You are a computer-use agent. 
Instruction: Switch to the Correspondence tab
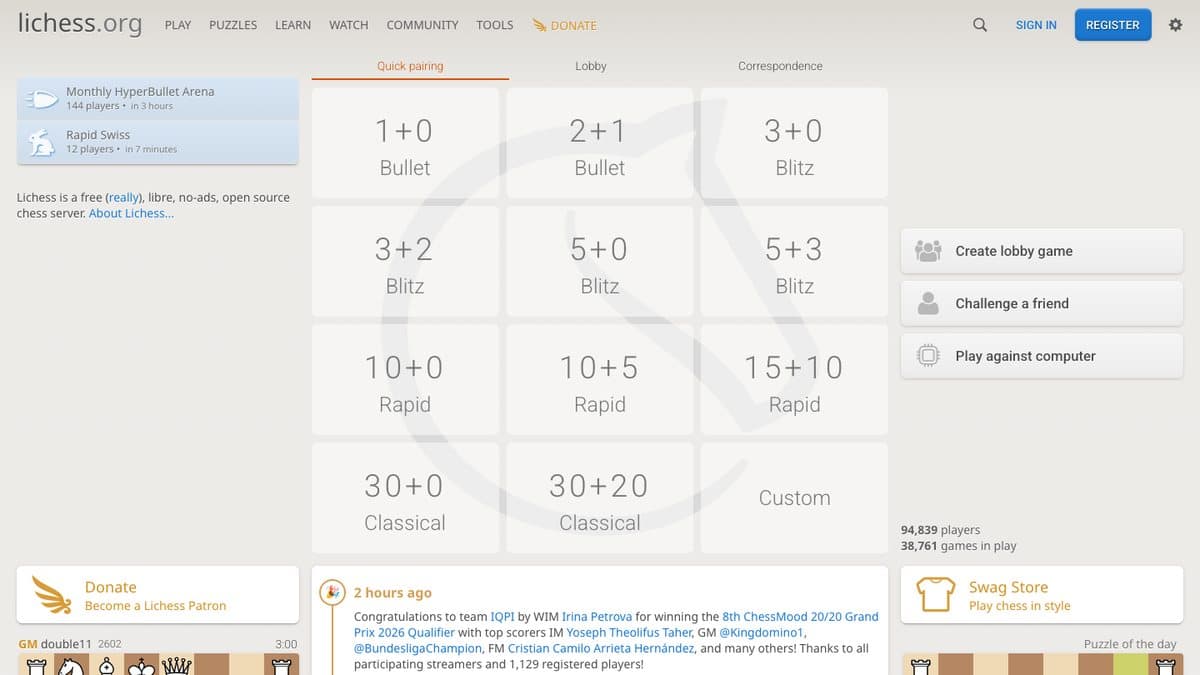click(780, 66)
